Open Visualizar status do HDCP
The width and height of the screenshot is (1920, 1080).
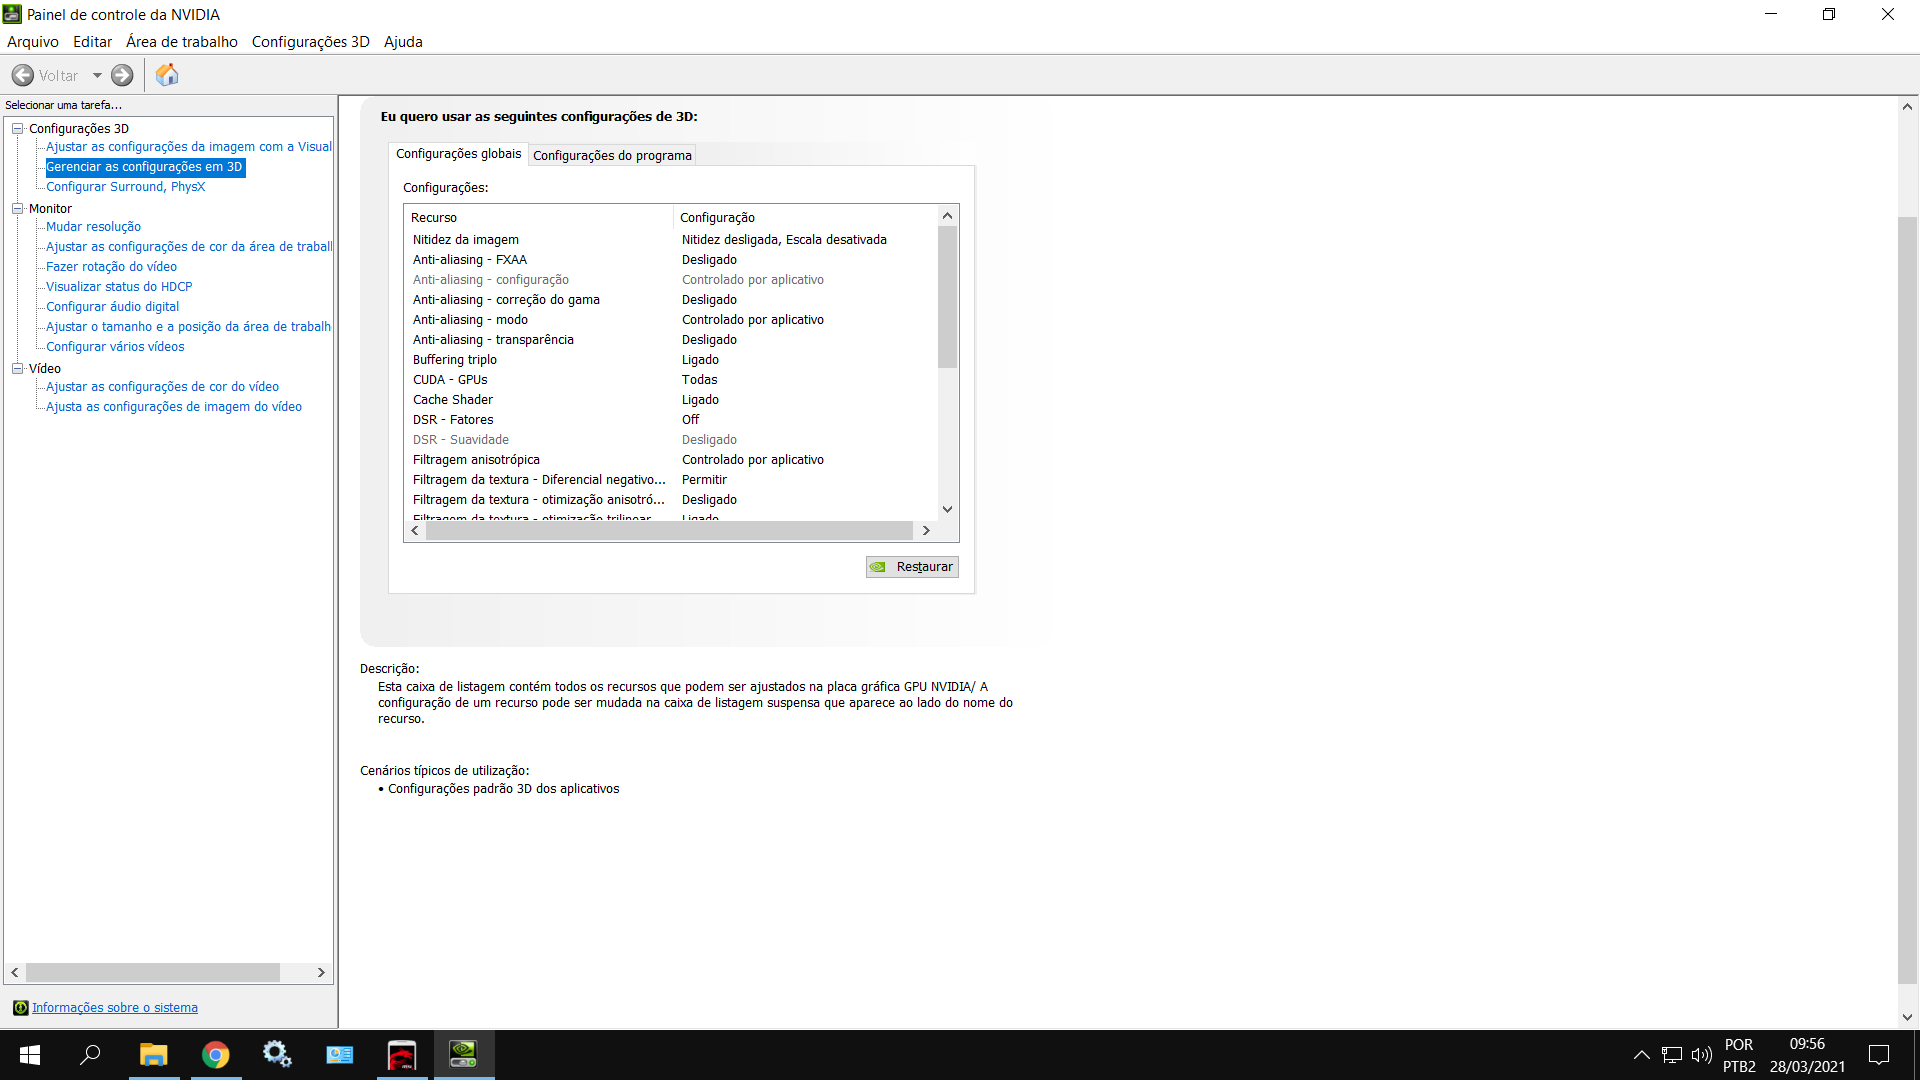point(119,287)
